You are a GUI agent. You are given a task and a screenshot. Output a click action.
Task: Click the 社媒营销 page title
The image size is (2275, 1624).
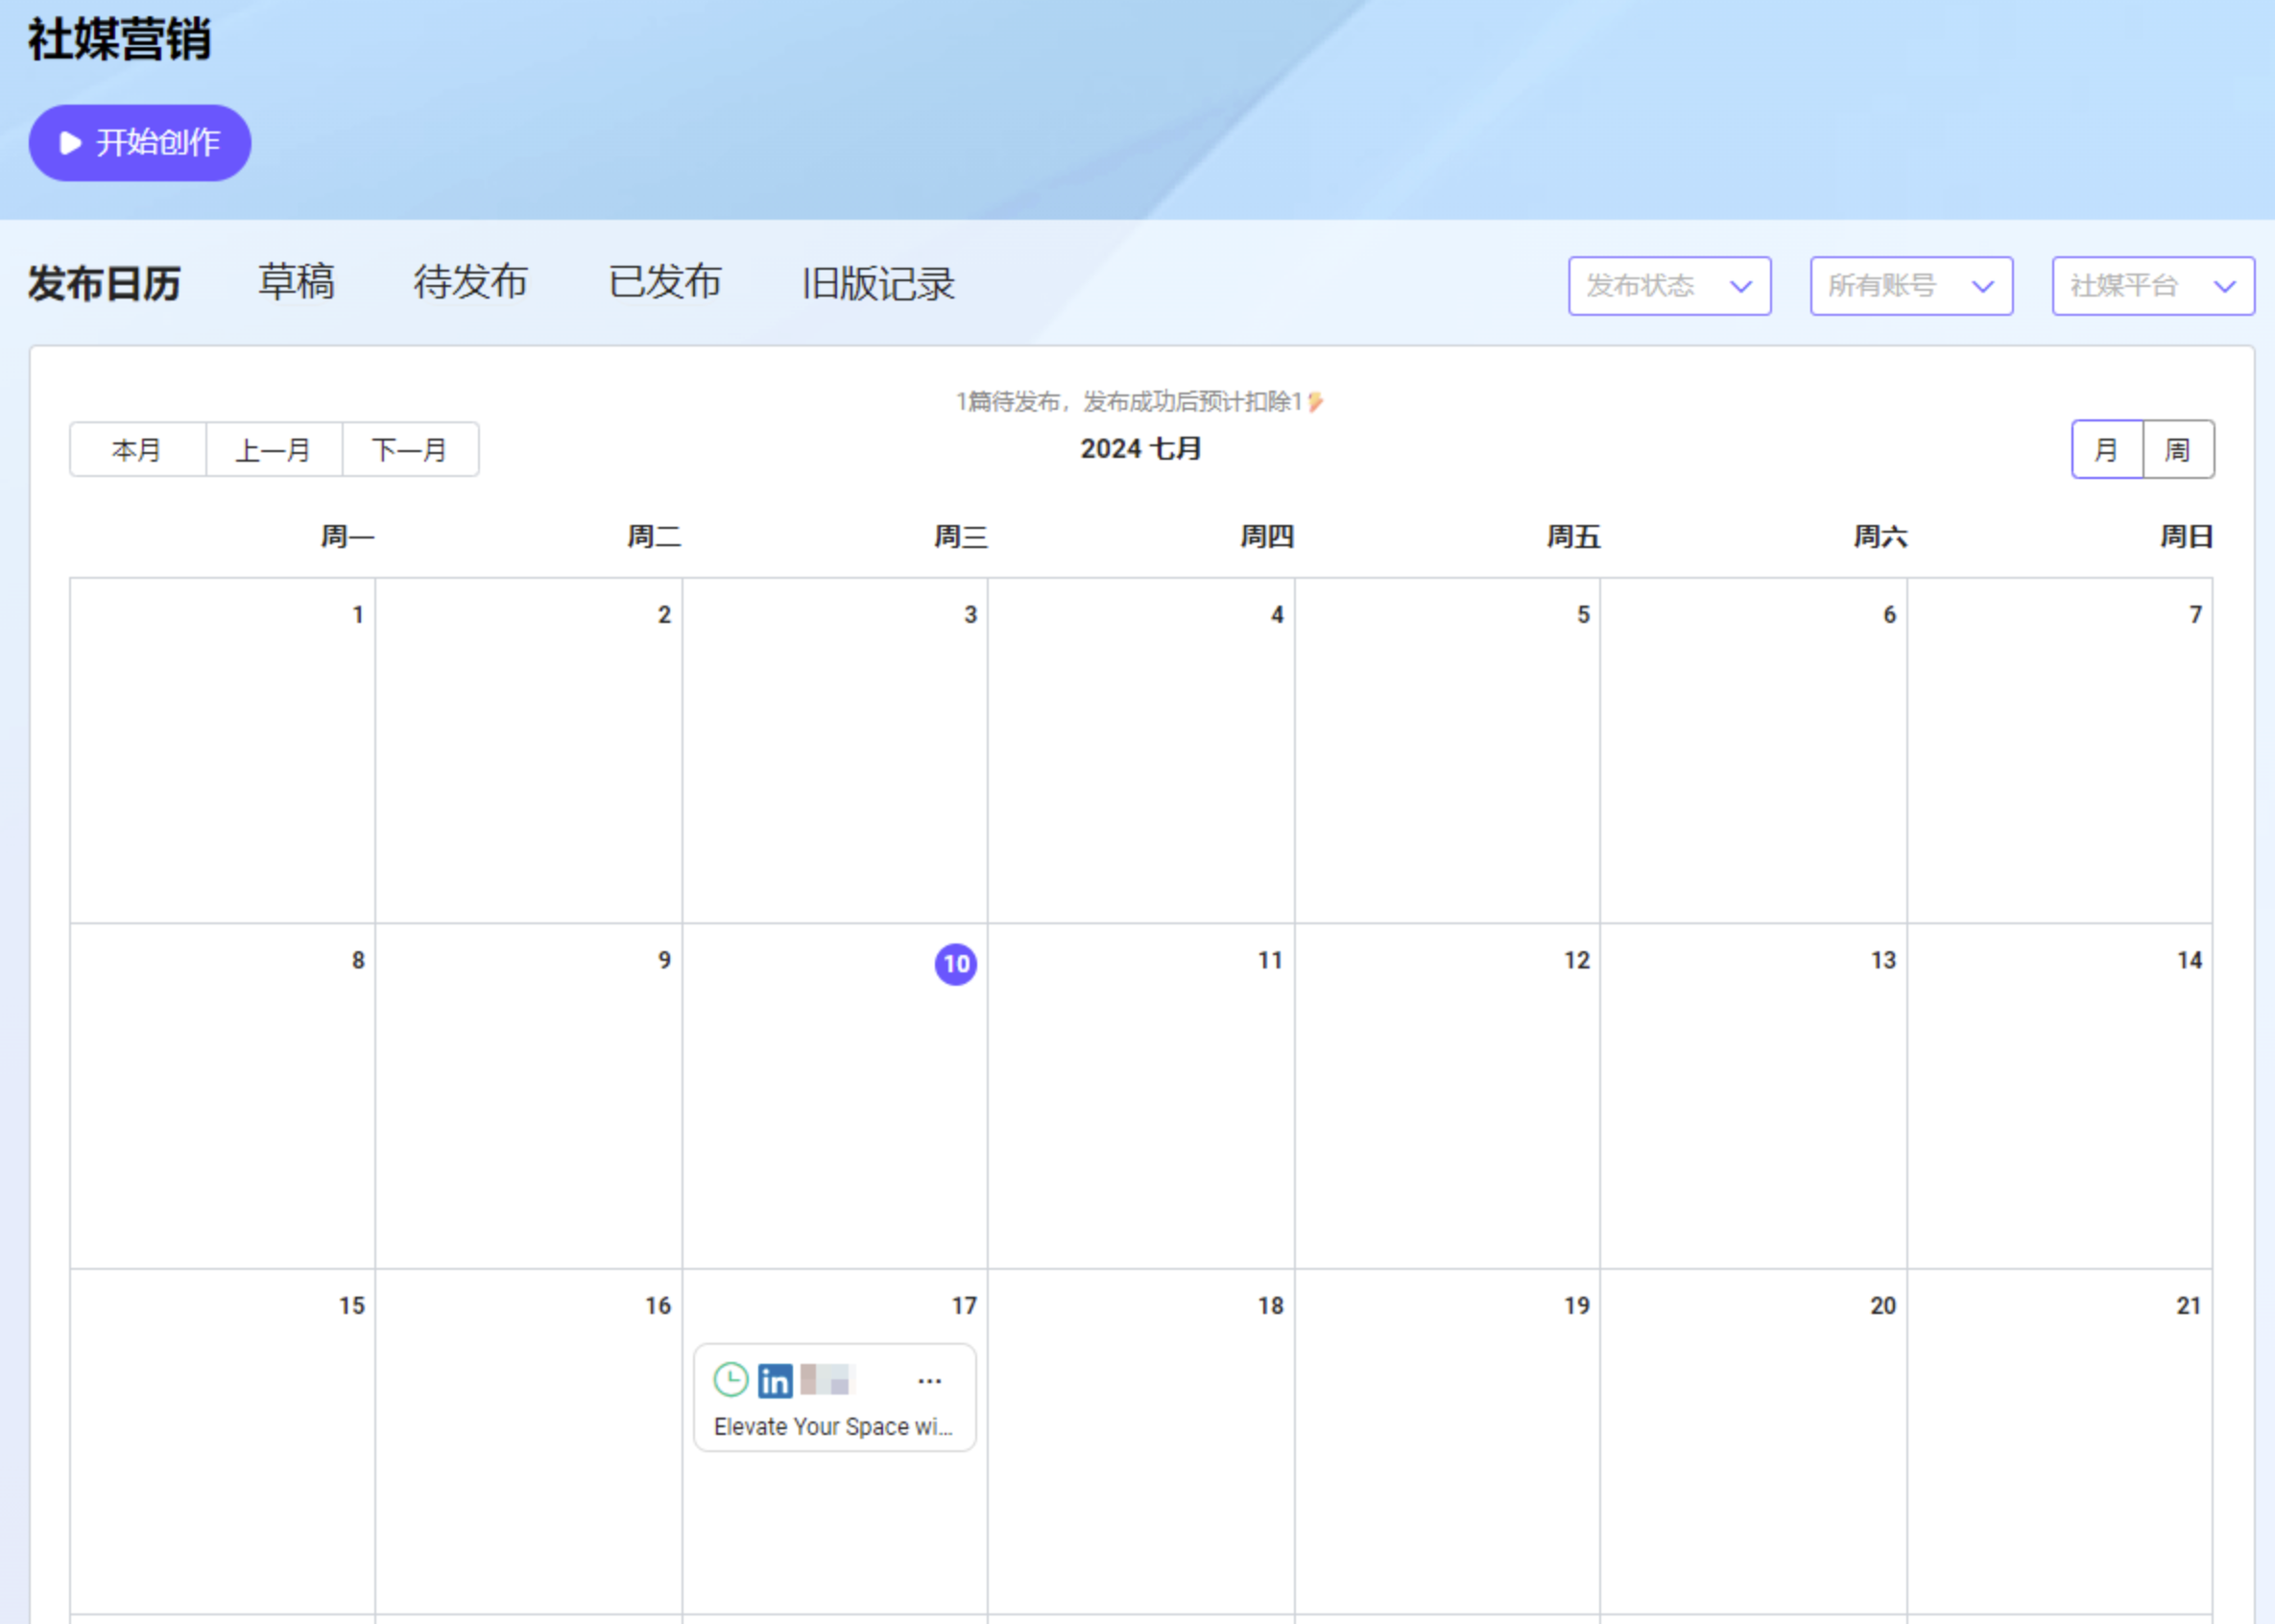coord(119,40)
